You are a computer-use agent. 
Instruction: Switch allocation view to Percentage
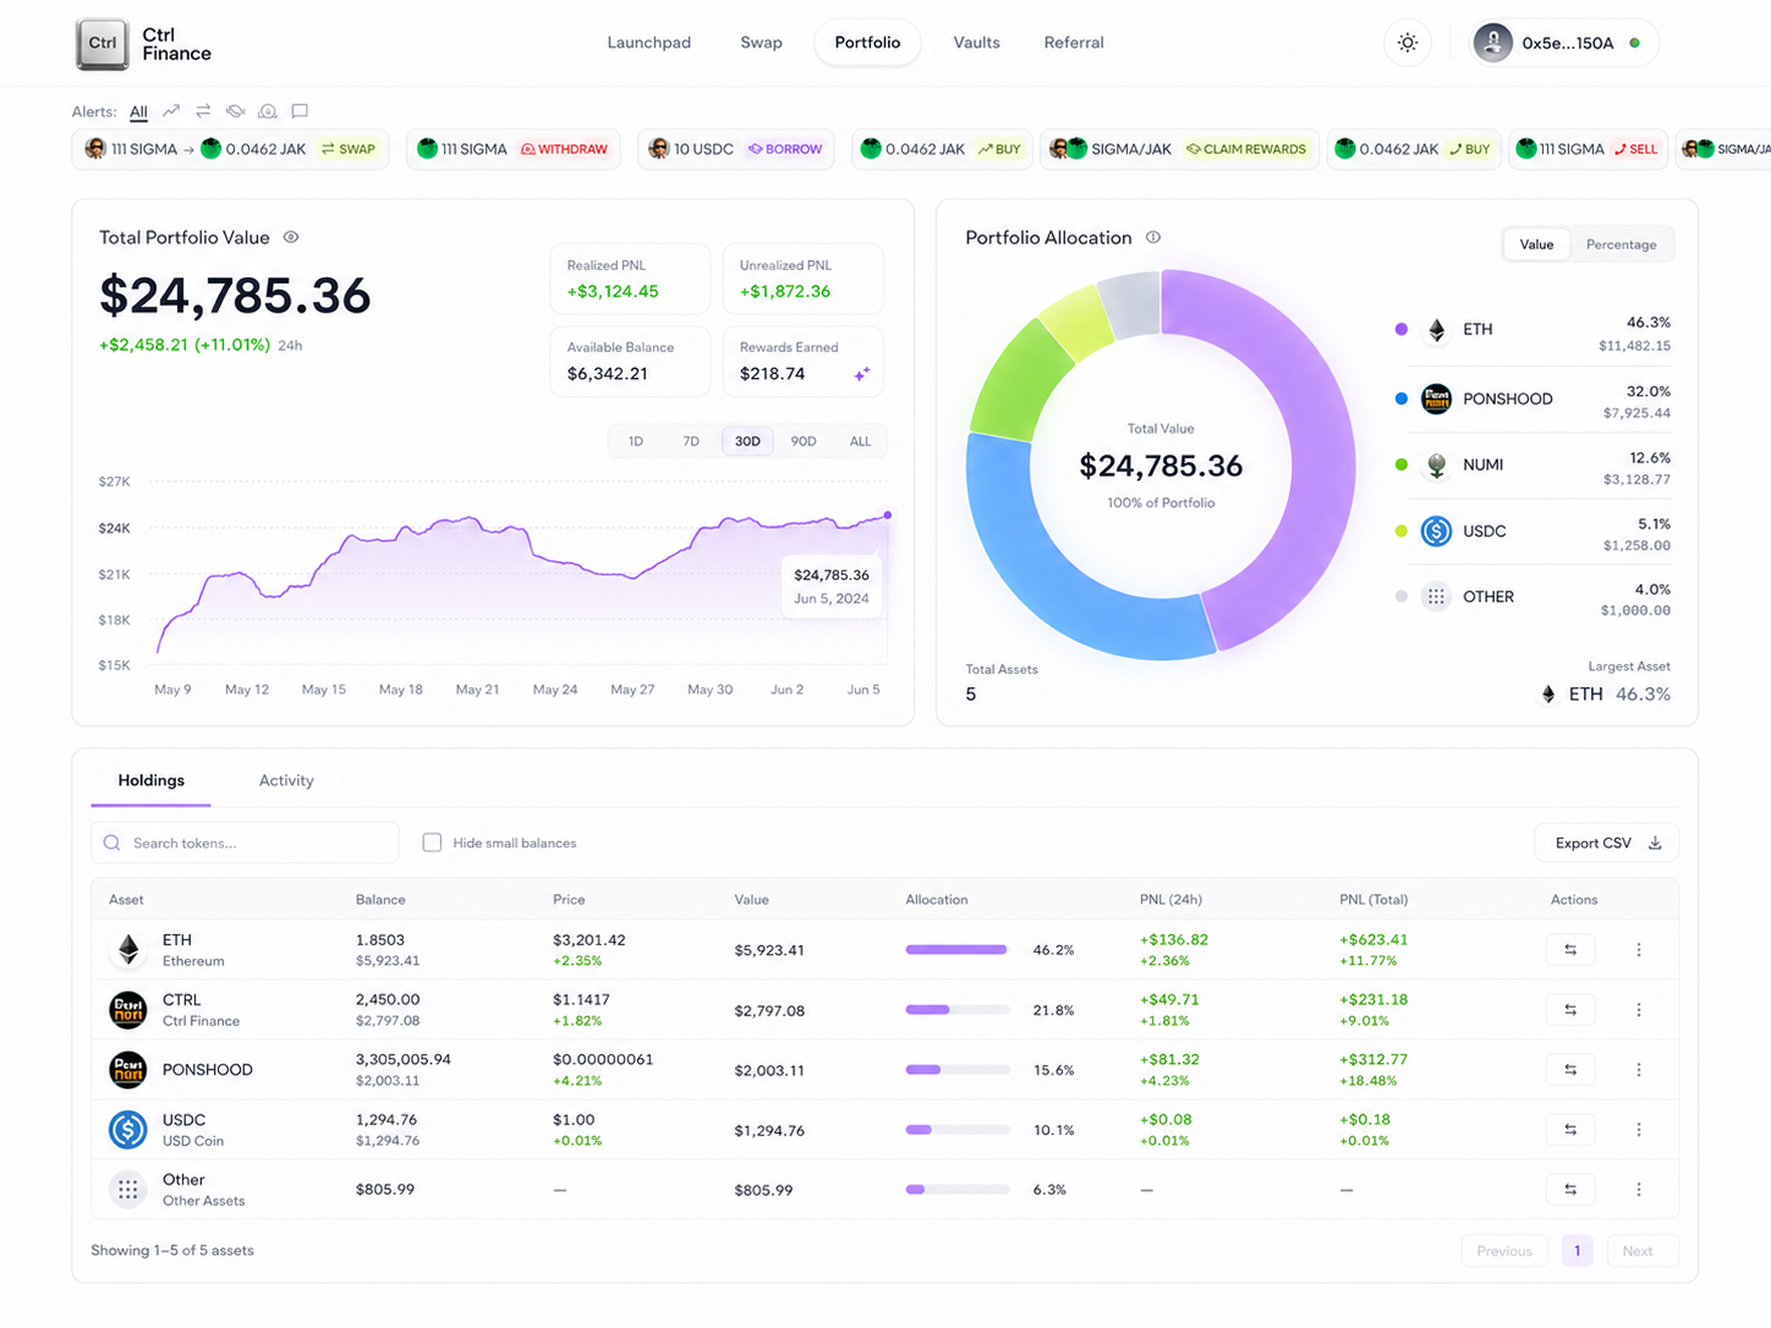point(1621,245)
